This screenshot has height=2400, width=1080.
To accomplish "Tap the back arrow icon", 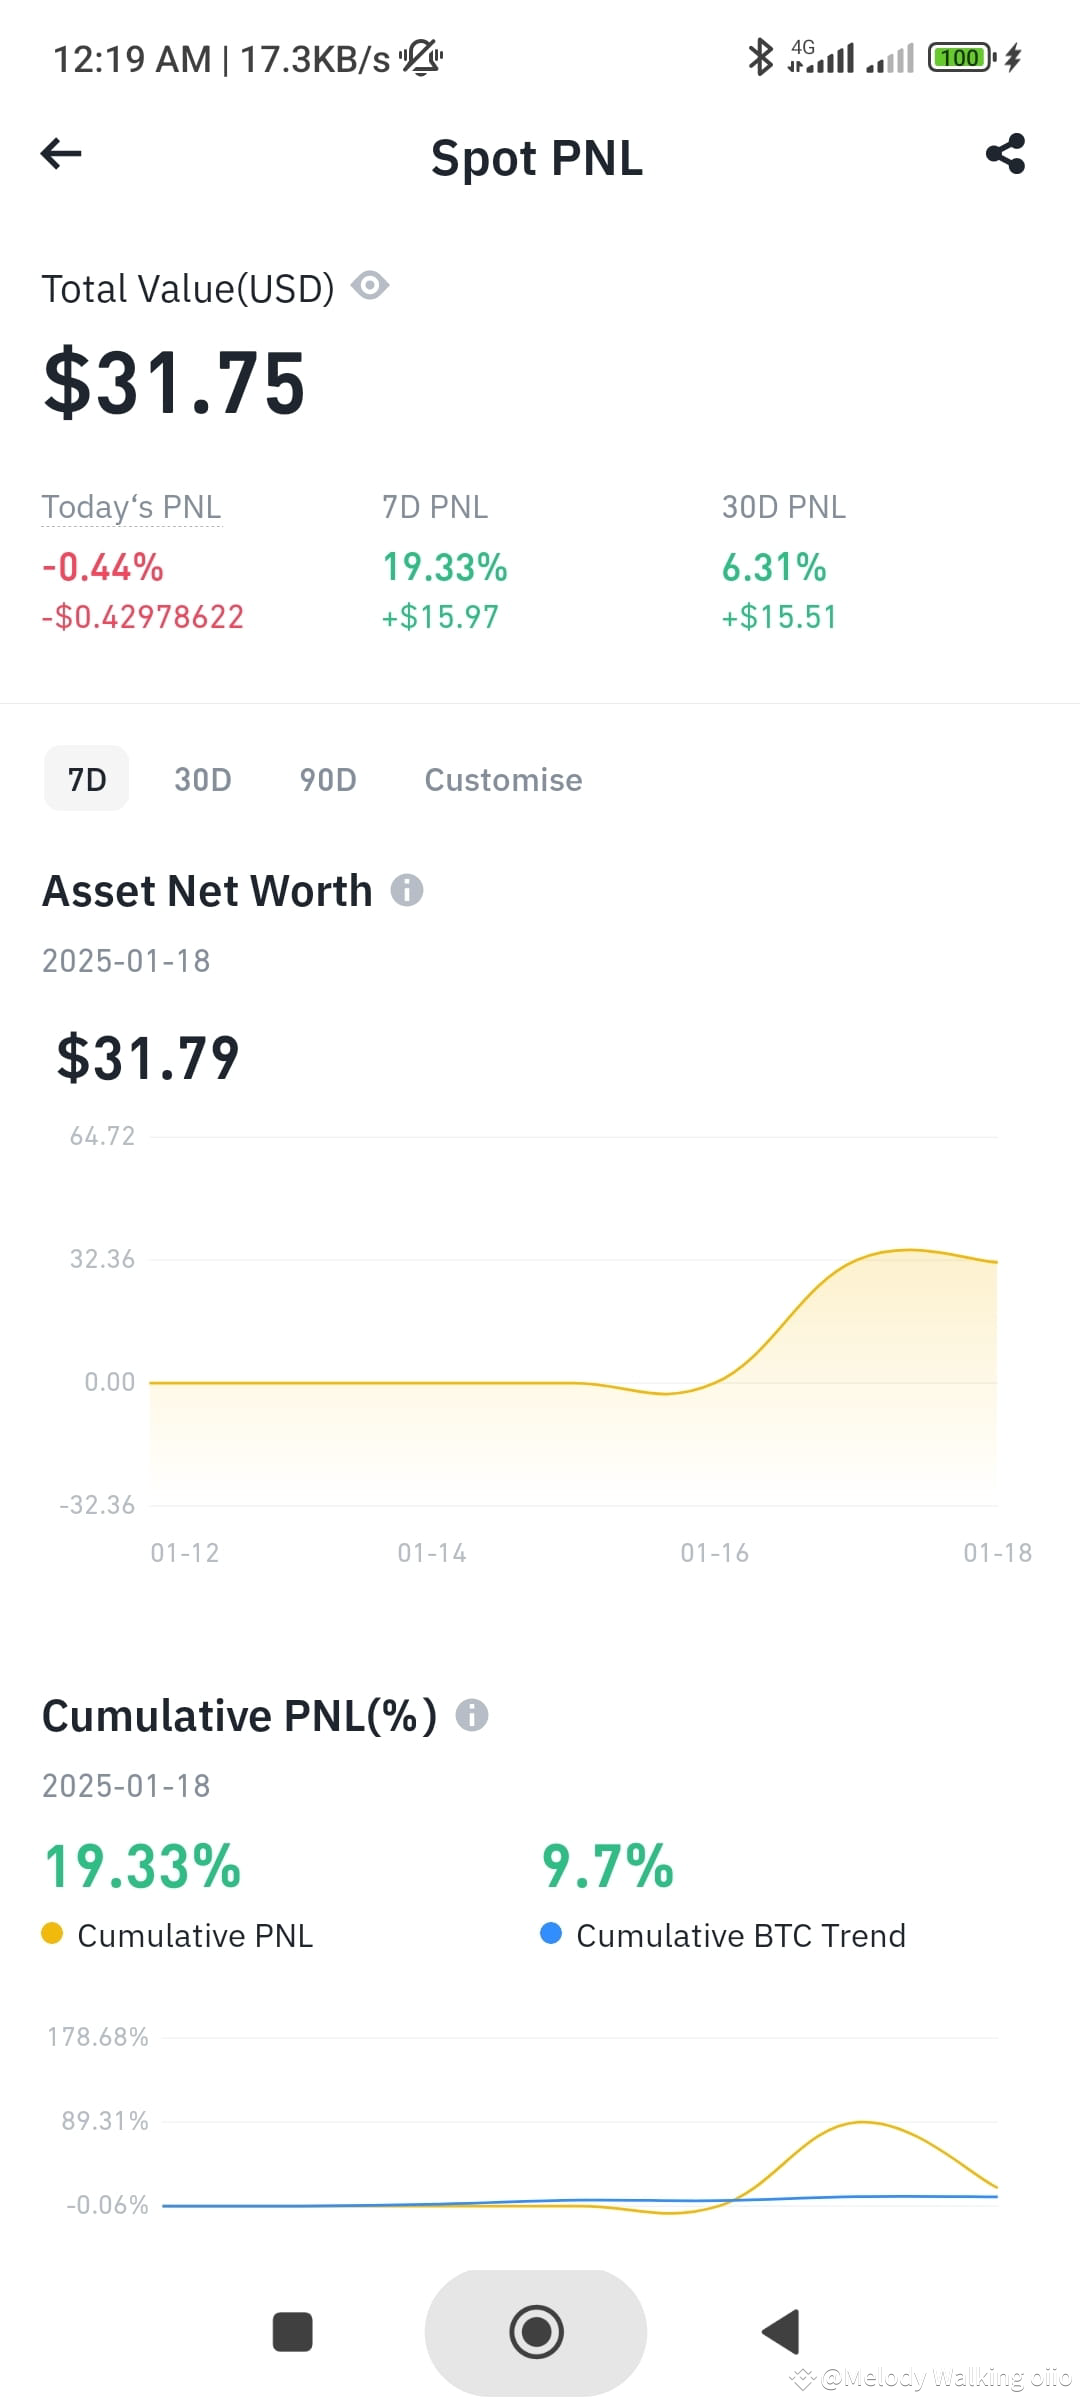I will [61, 154].
